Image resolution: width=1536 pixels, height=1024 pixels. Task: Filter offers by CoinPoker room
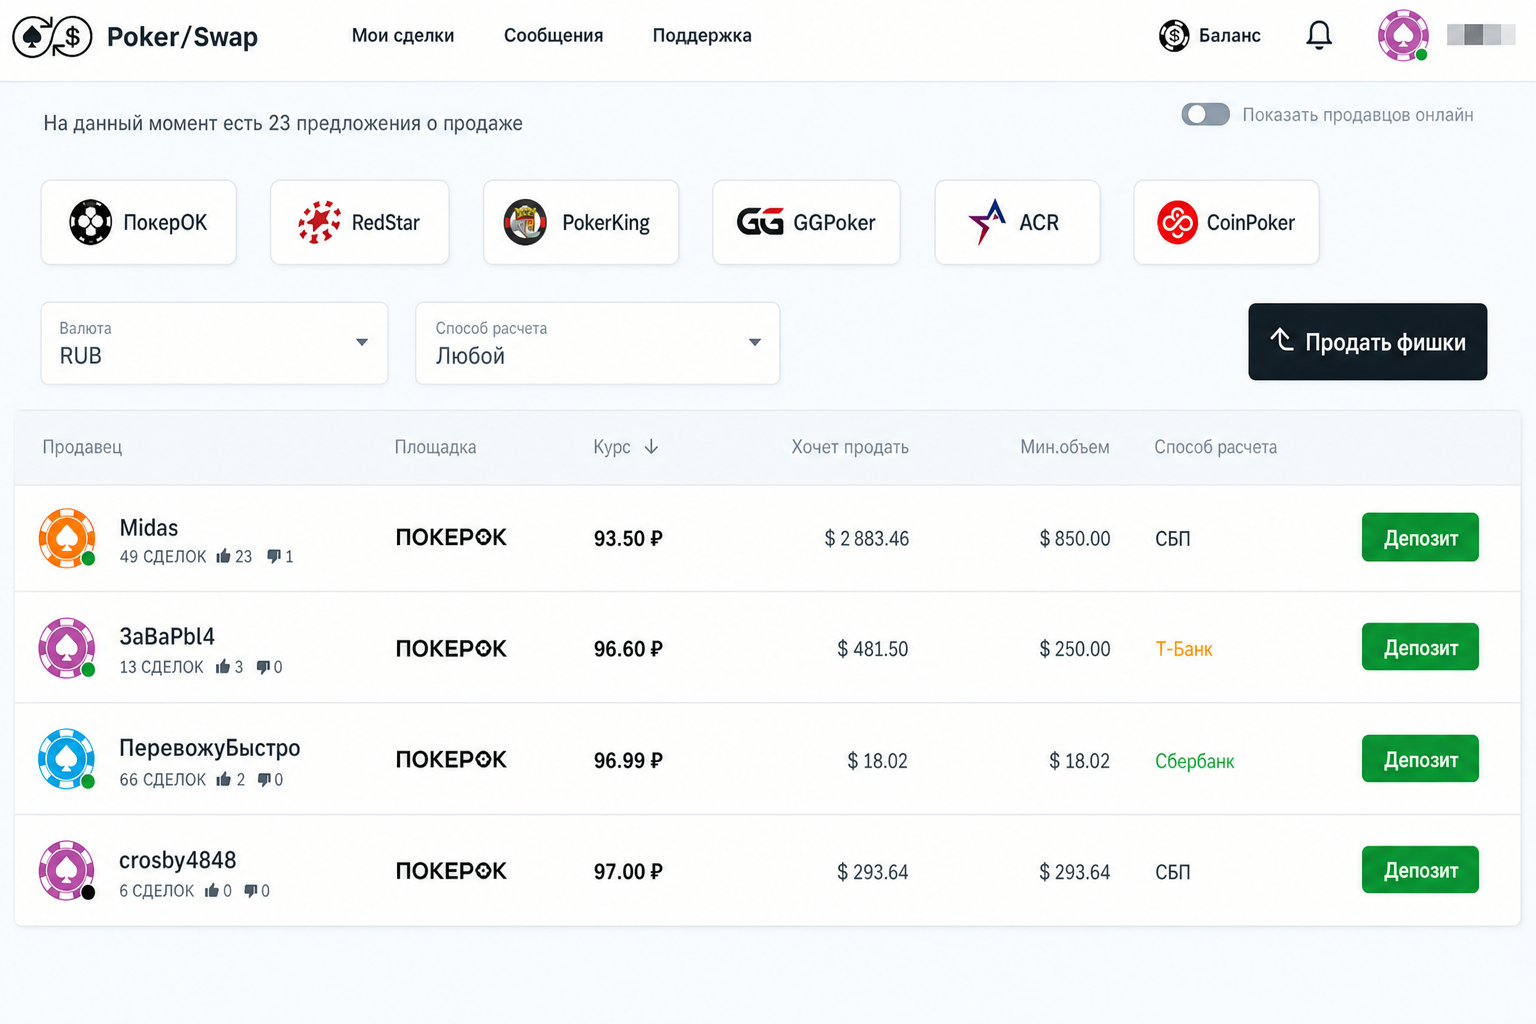tap(1226, 222)
